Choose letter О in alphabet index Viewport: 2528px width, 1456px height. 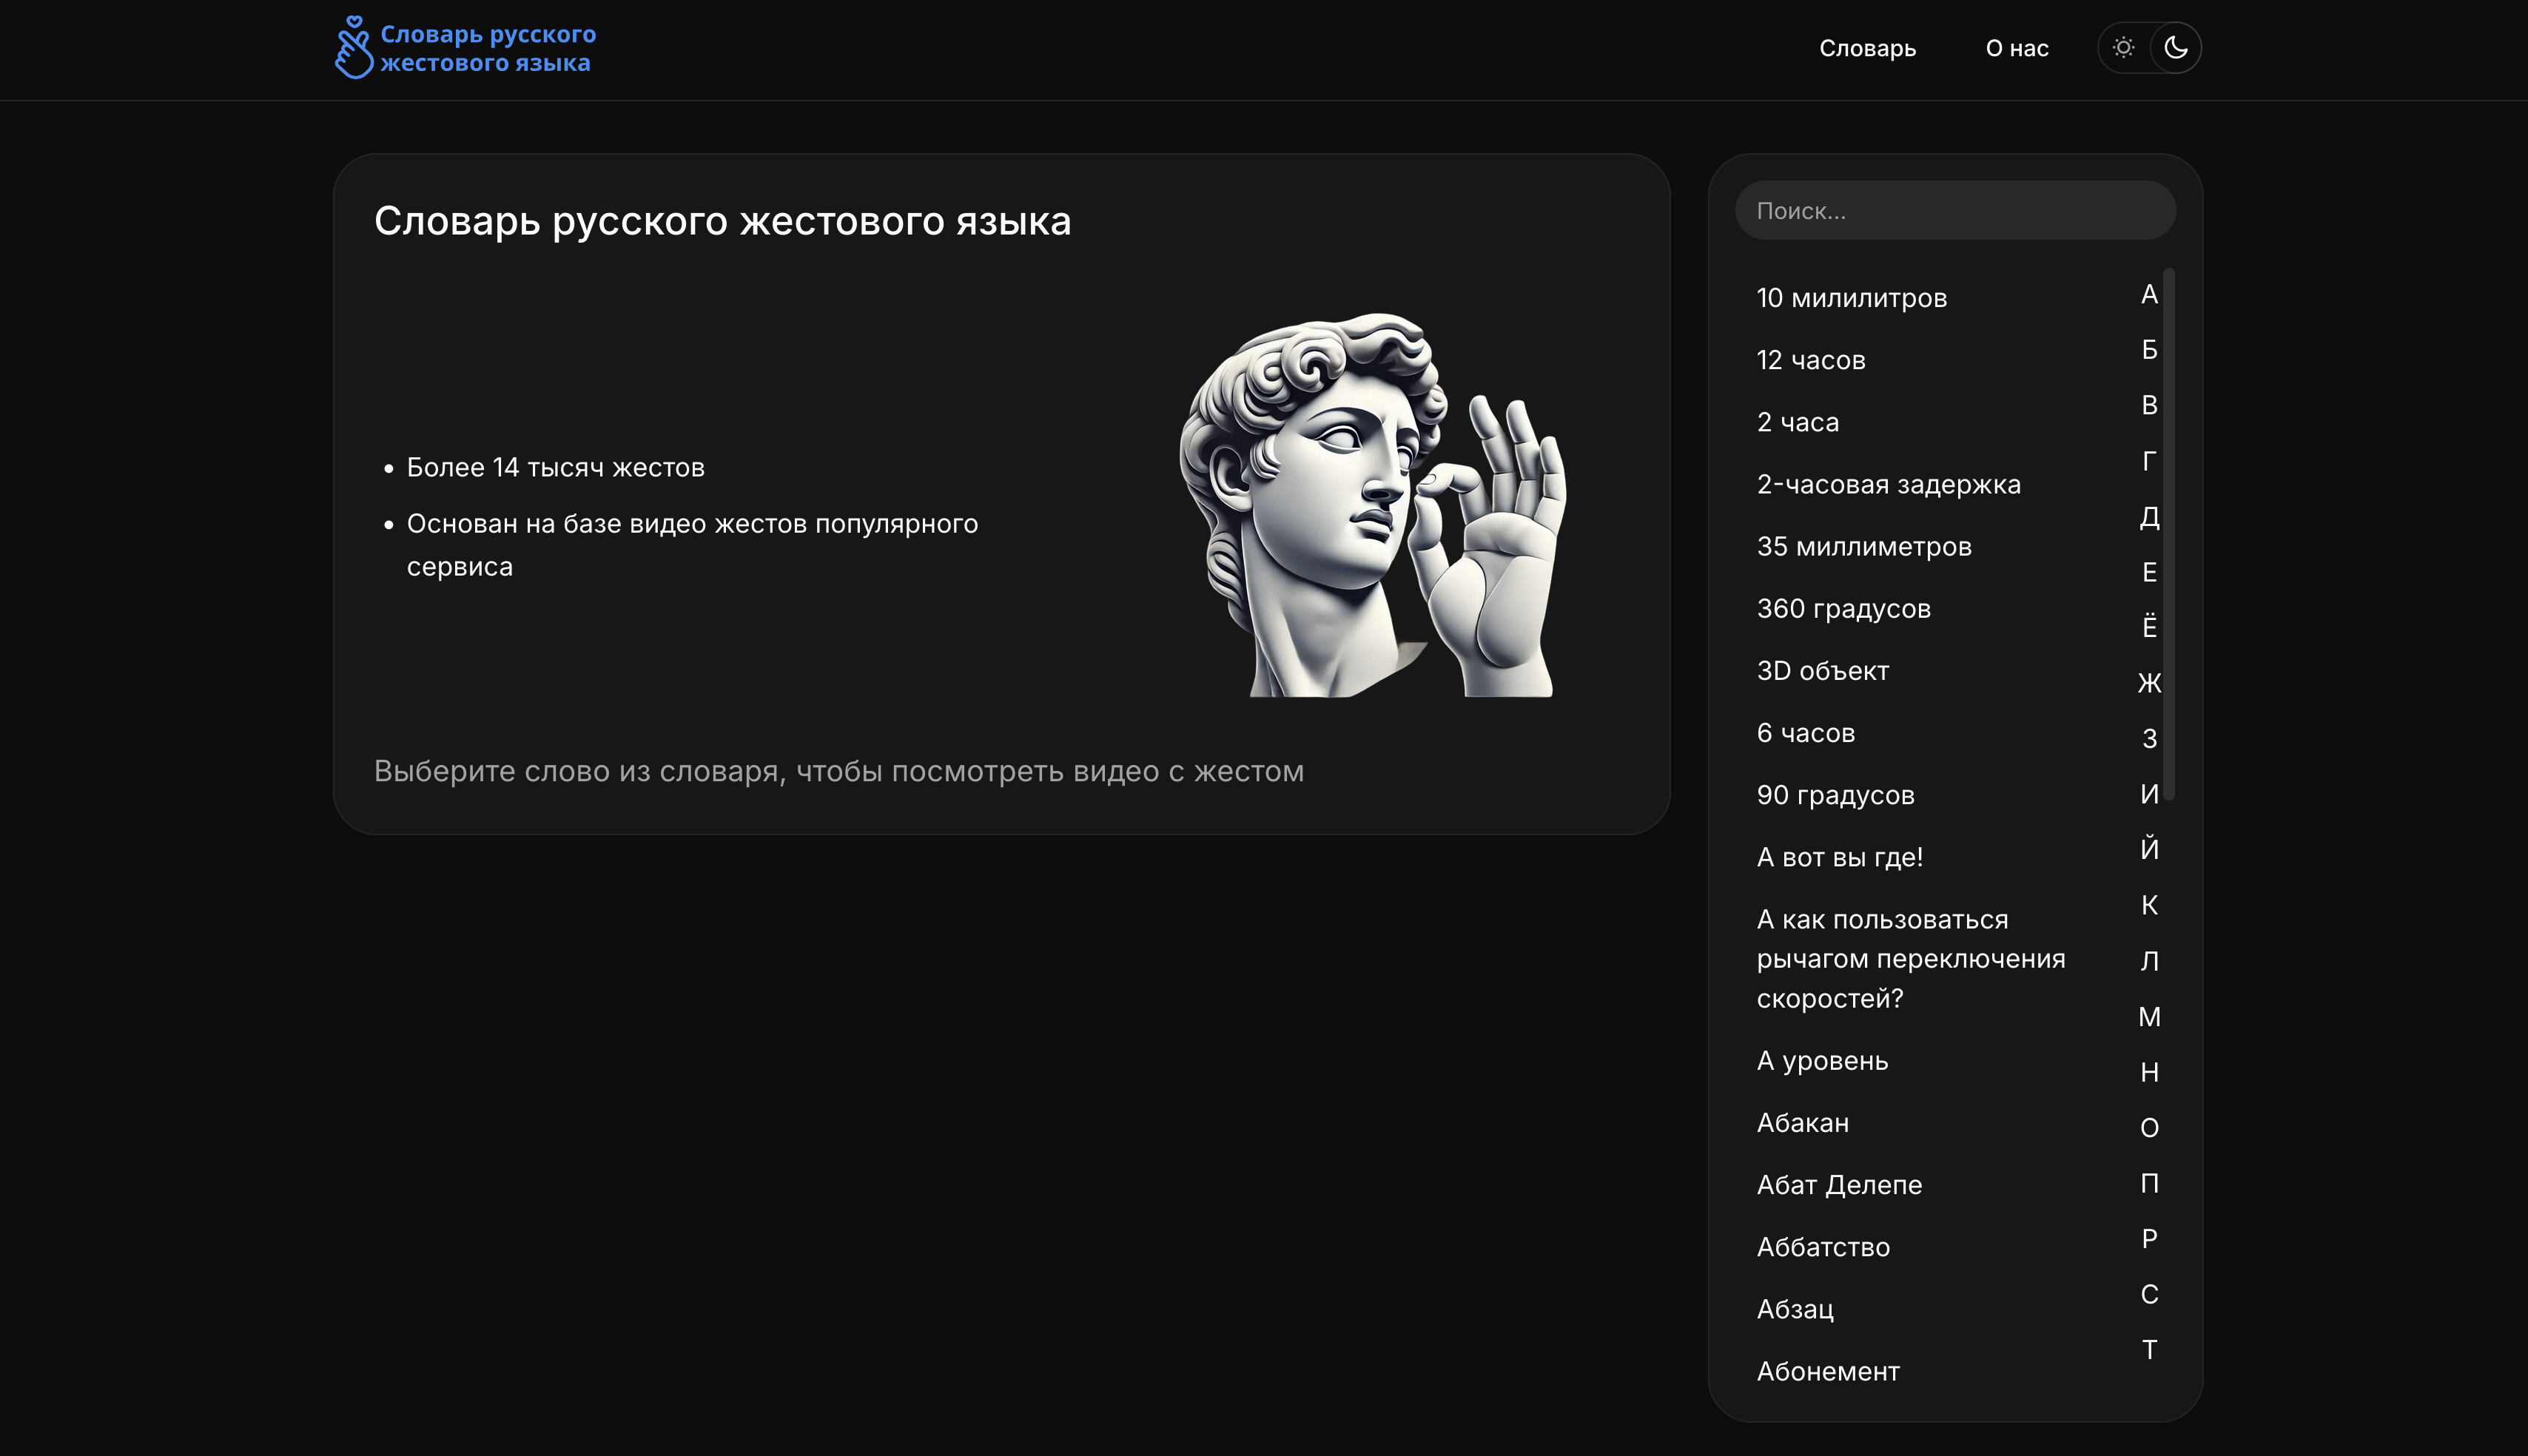point(2149,1127)
